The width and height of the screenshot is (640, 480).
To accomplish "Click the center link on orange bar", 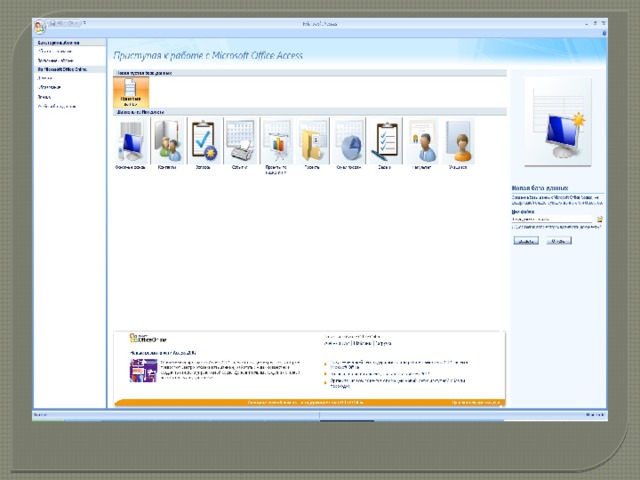I will (305, 402).
